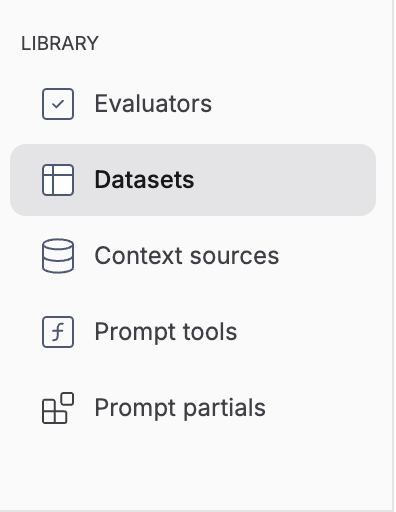396x512 pixels.
Task: Go to Context sources
Action: pyautogui.click(x=193, y=256)
